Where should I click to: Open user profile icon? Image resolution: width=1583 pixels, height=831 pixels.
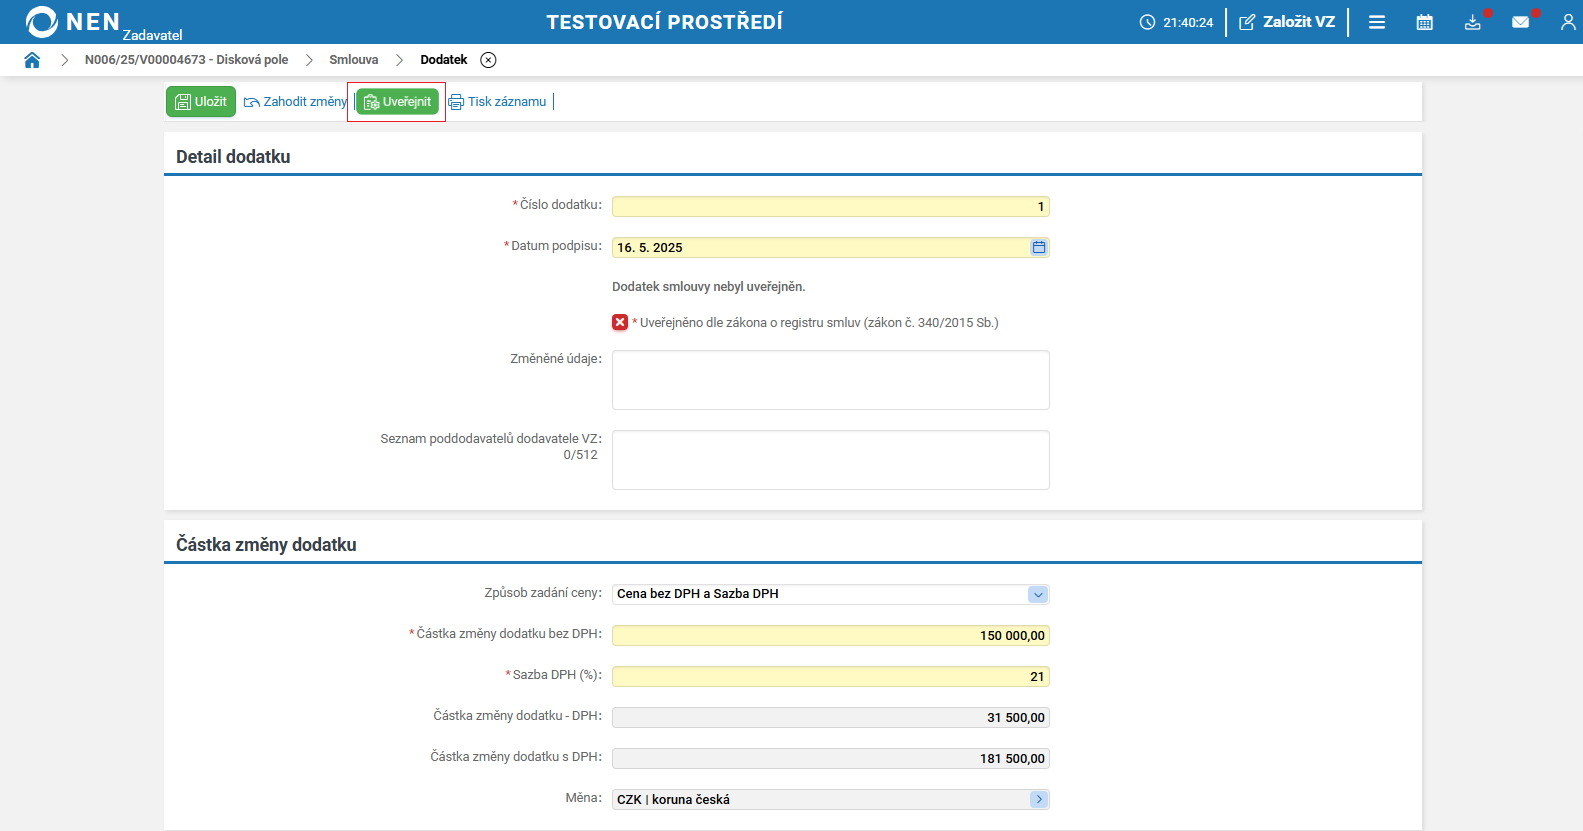click(x=1567, y=22)
